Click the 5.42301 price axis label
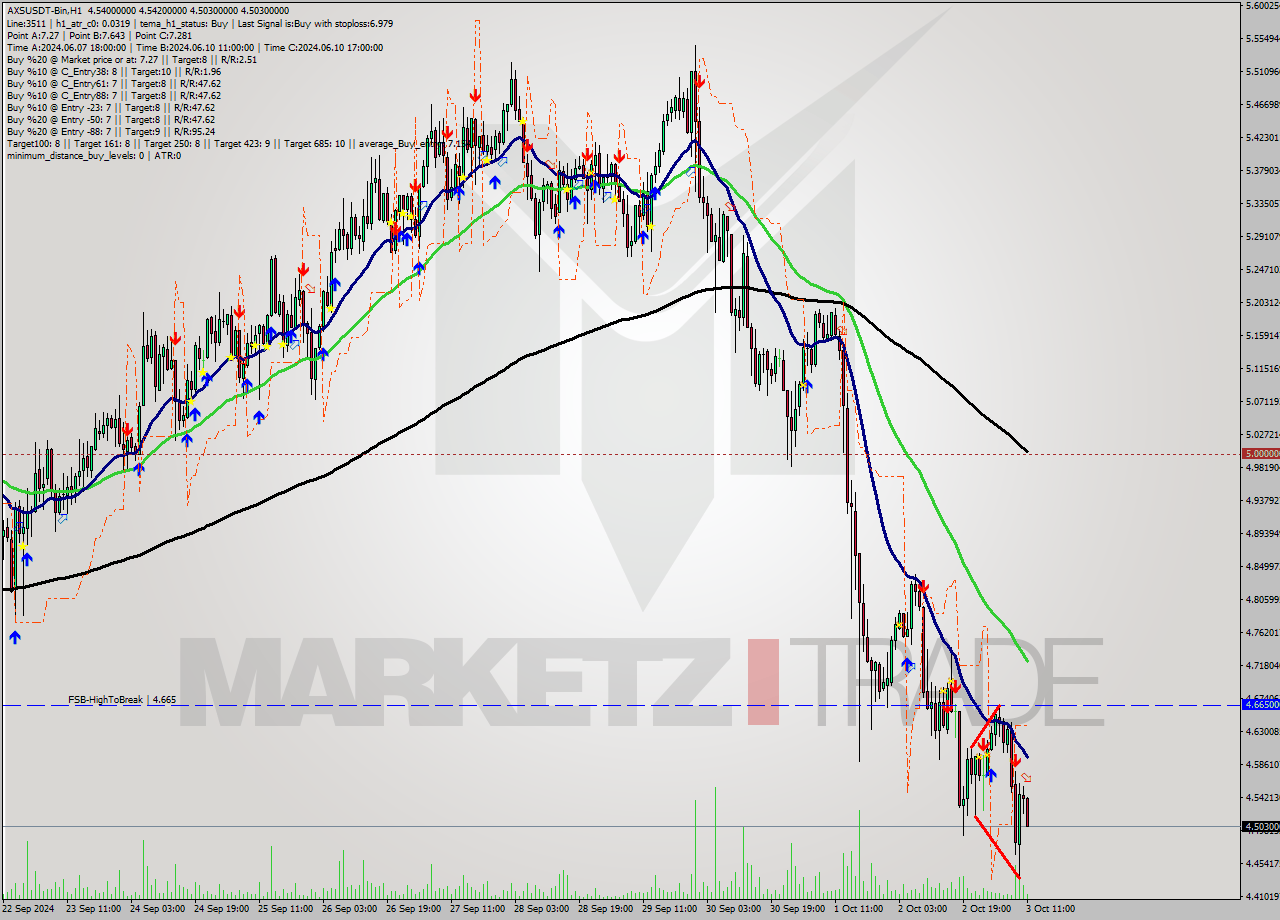Image resolution: width=1280 pixels, height=920 pixels. click(1262, 138)
